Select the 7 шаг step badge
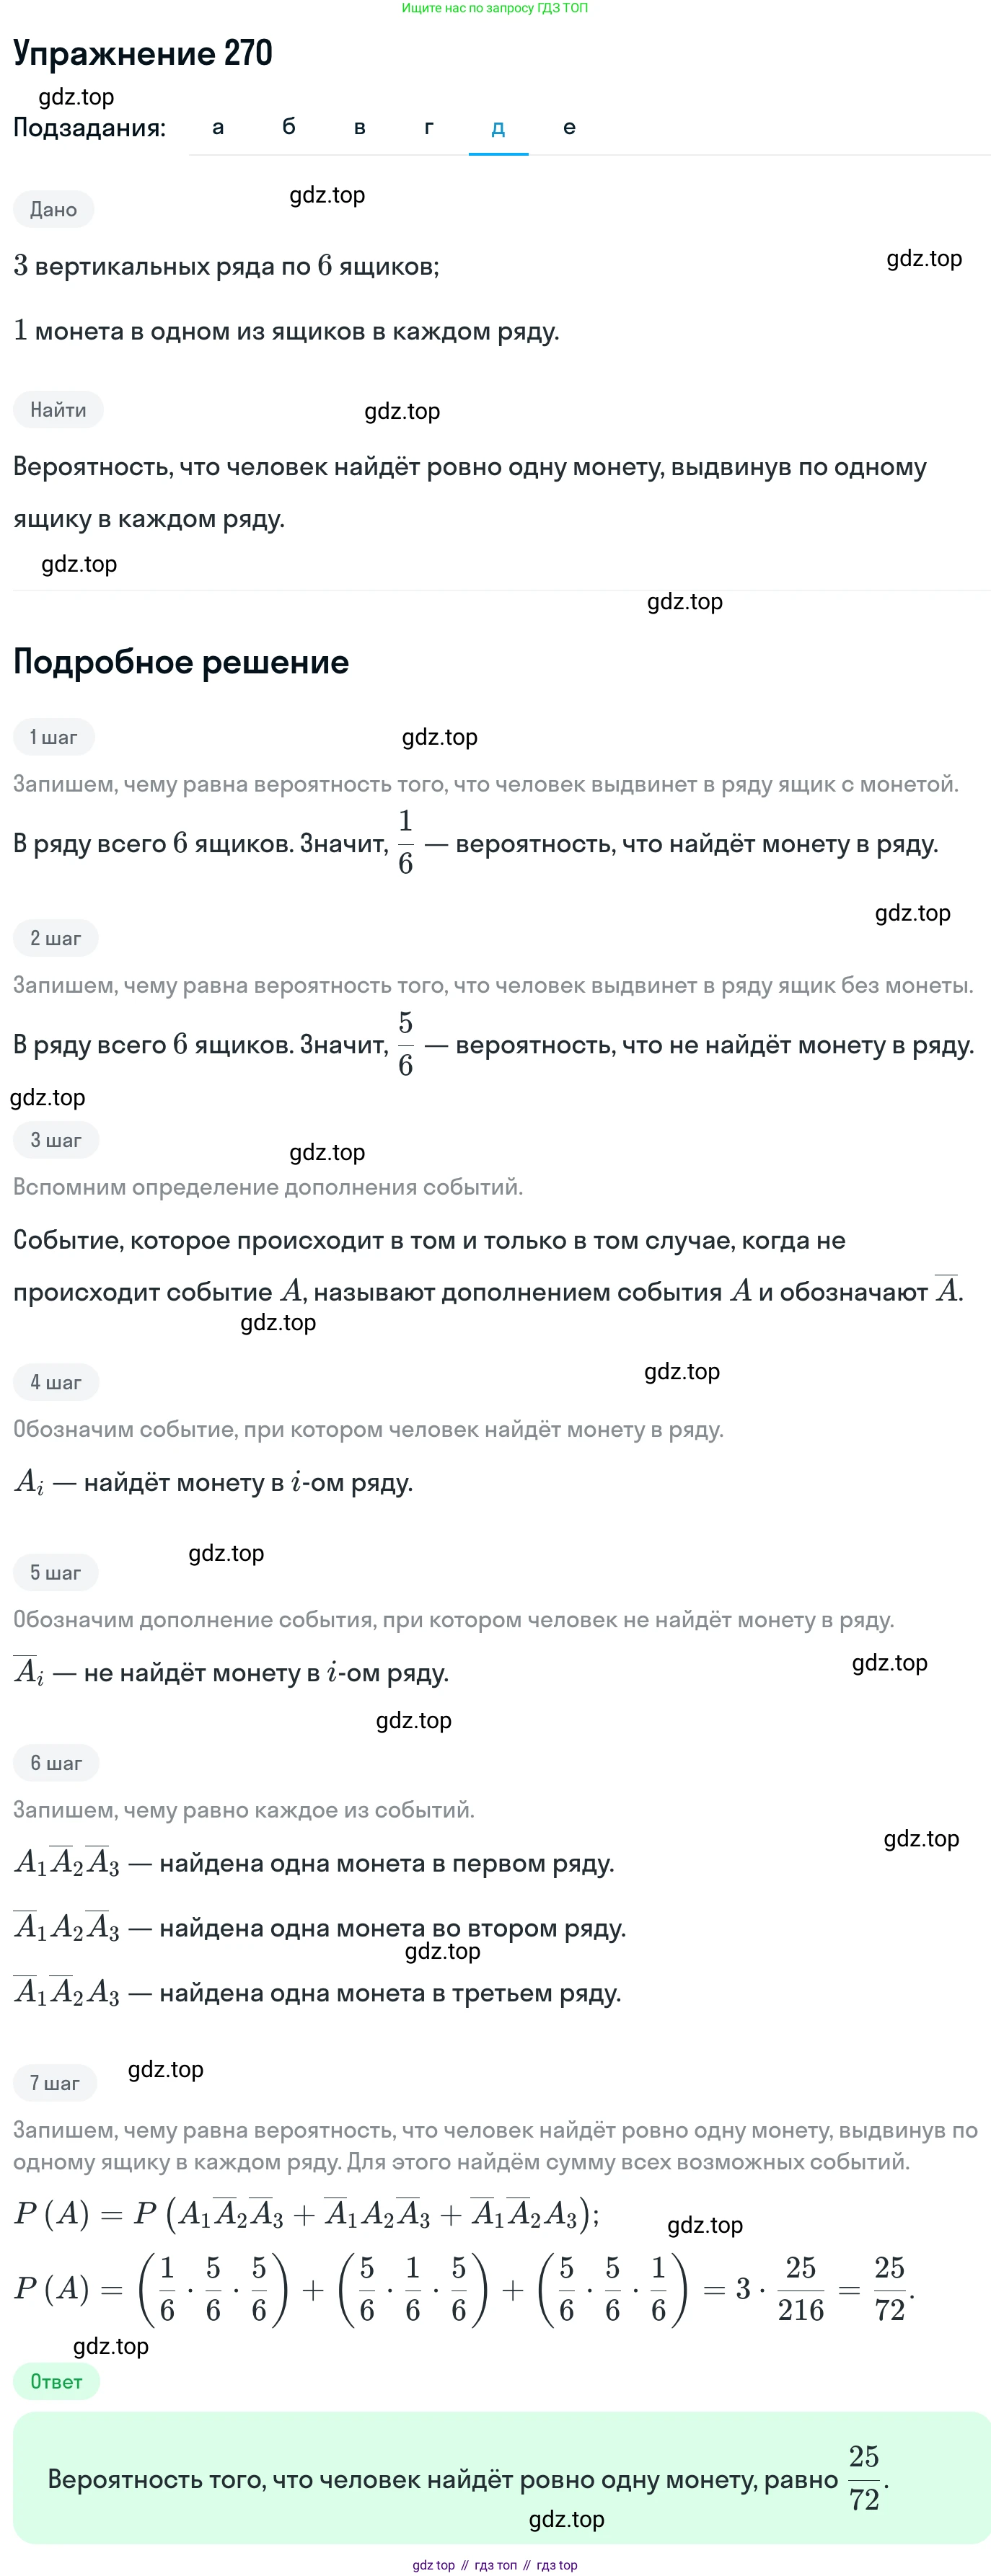Screen dimensions: 991x2576 (55, 2082)
